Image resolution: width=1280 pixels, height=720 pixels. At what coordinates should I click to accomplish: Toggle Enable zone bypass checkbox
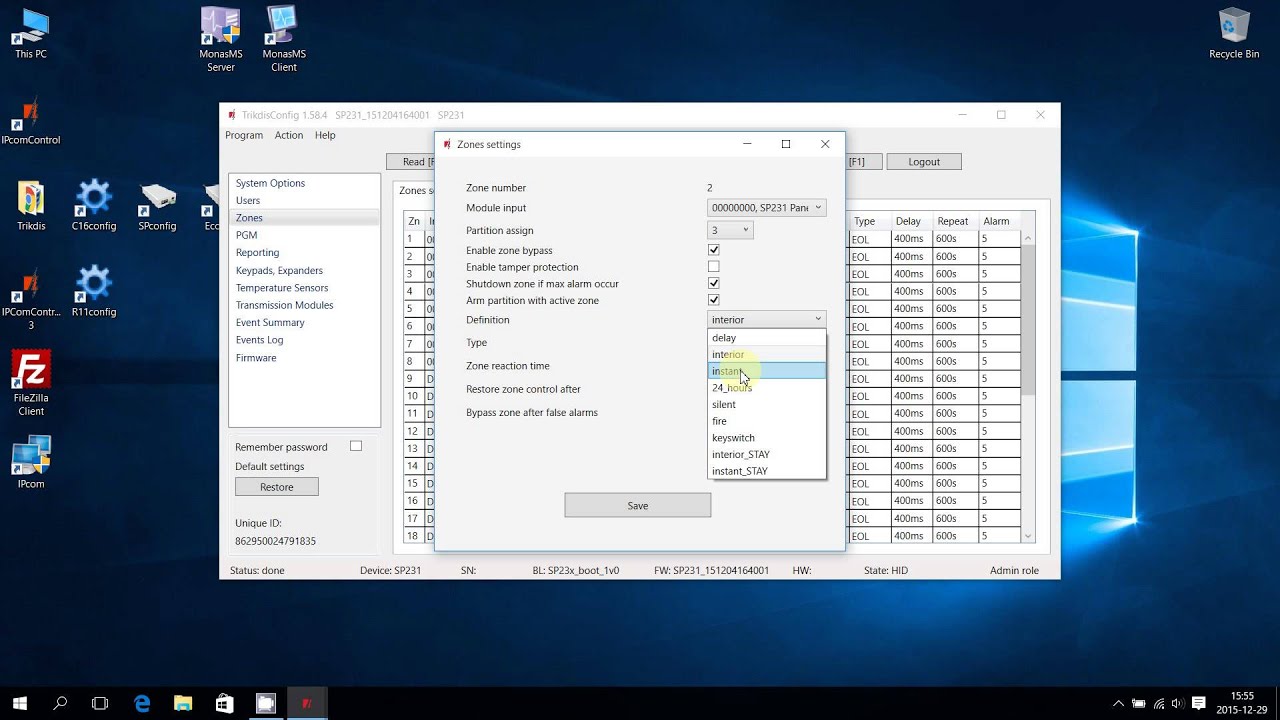click(x=713, y=250)
